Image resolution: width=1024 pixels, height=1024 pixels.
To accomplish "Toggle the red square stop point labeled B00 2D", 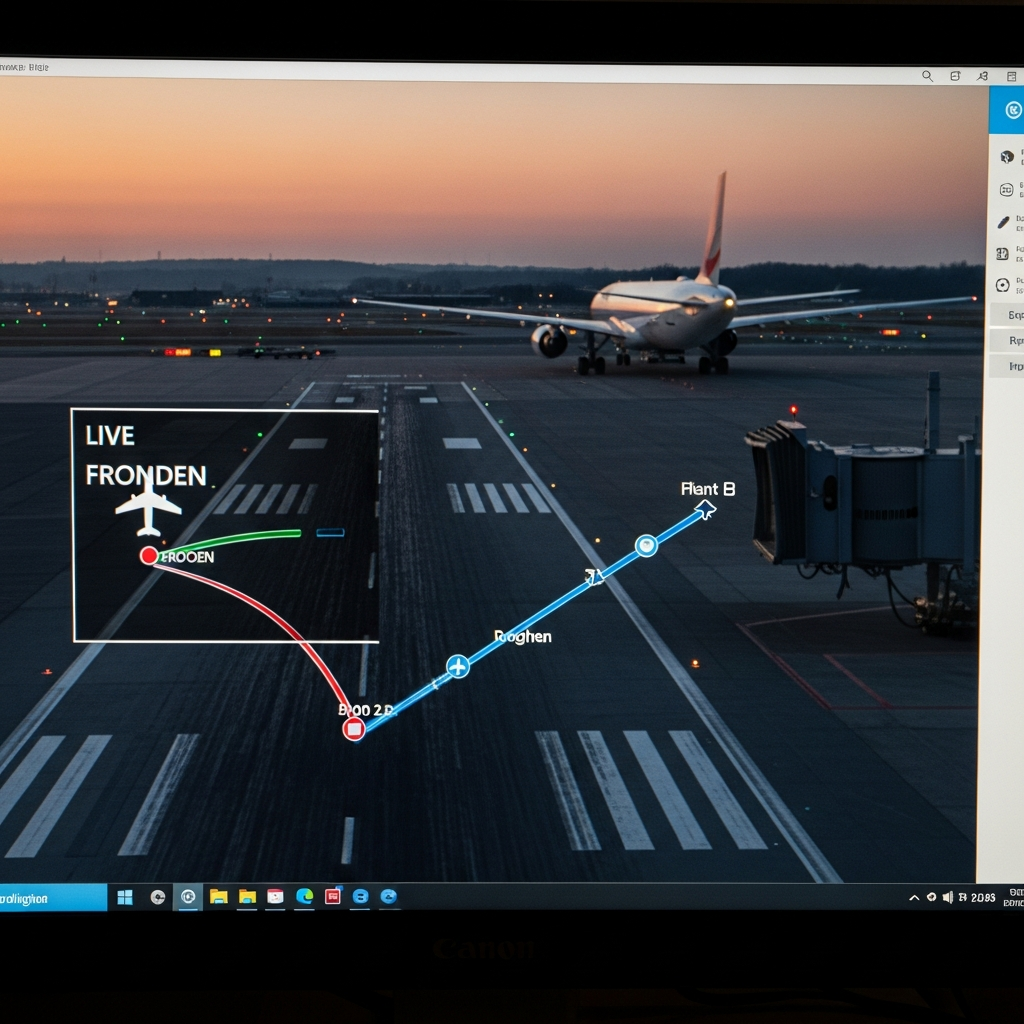I will point(354,729).
